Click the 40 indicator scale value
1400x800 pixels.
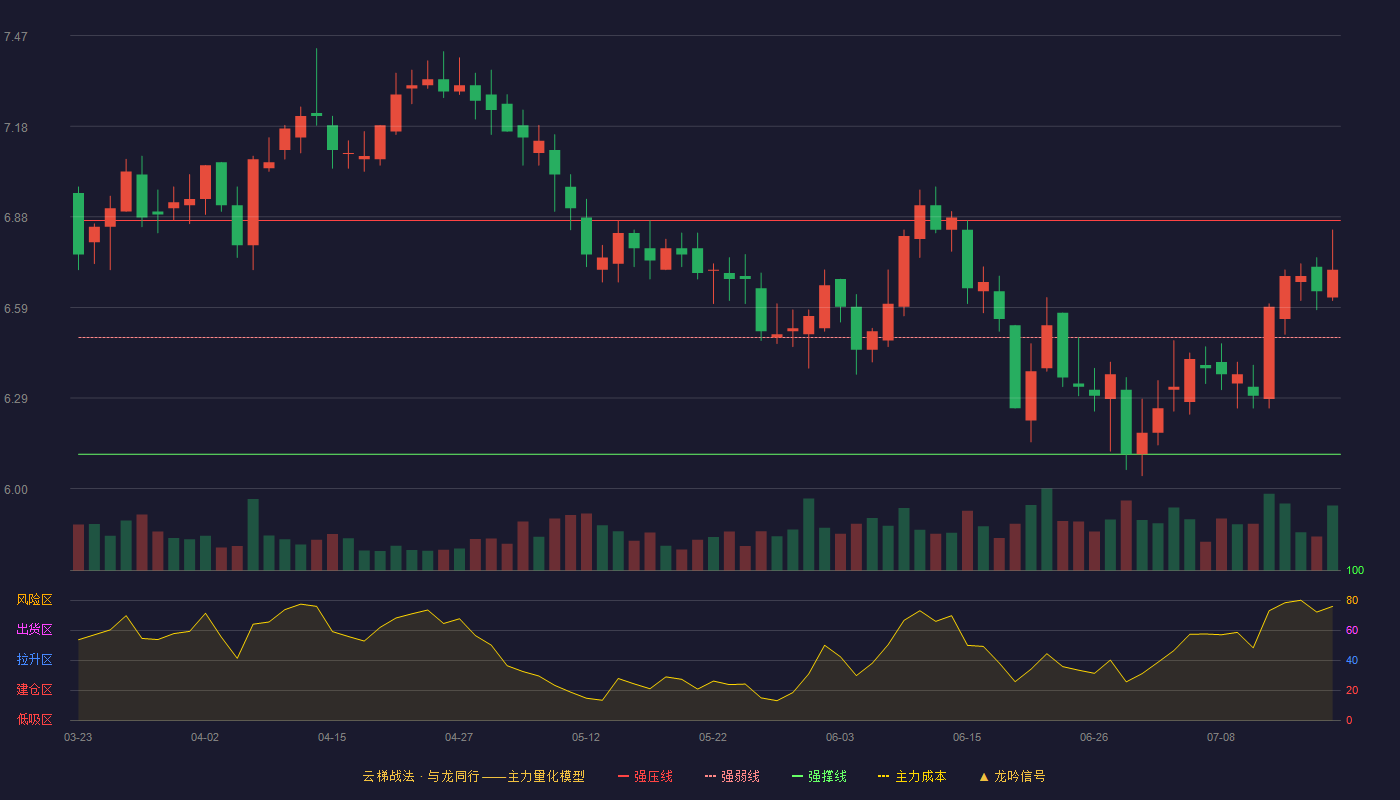(1352, 660)
